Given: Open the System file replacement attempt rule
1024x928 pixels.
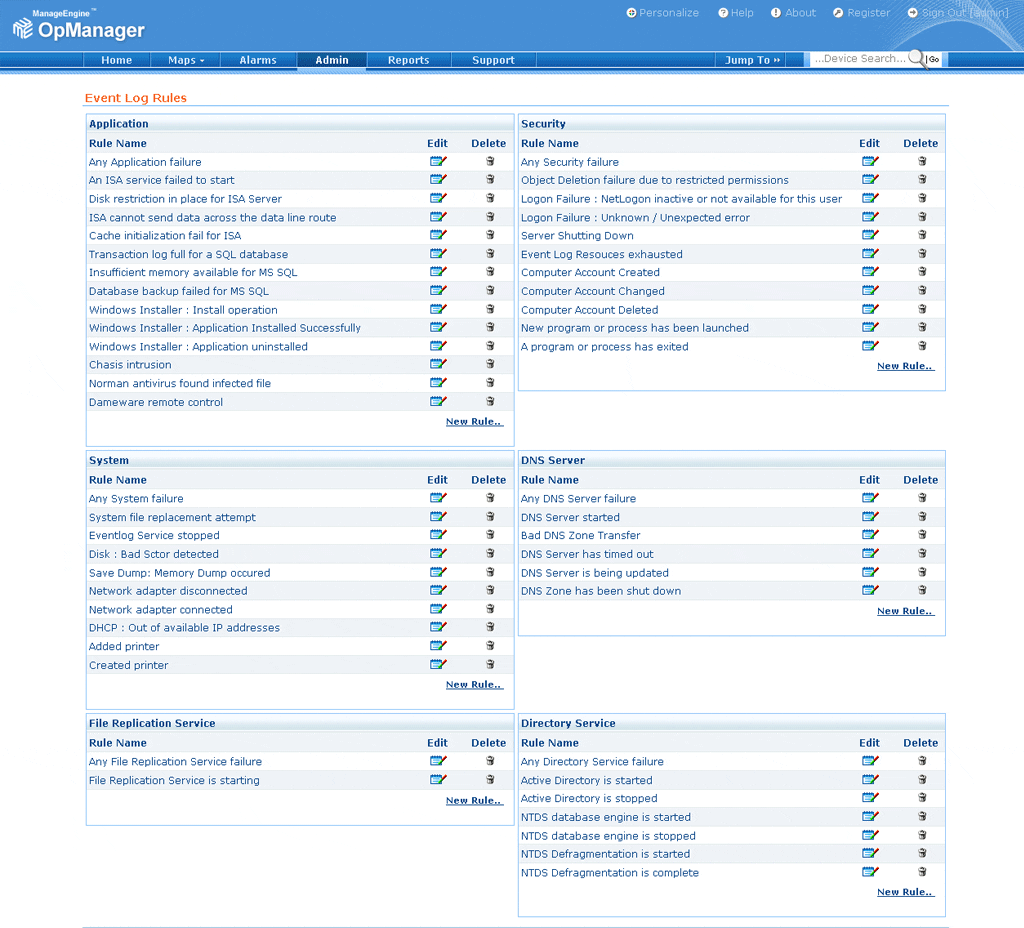Looking at the screenshot, I should pos(172,517).
